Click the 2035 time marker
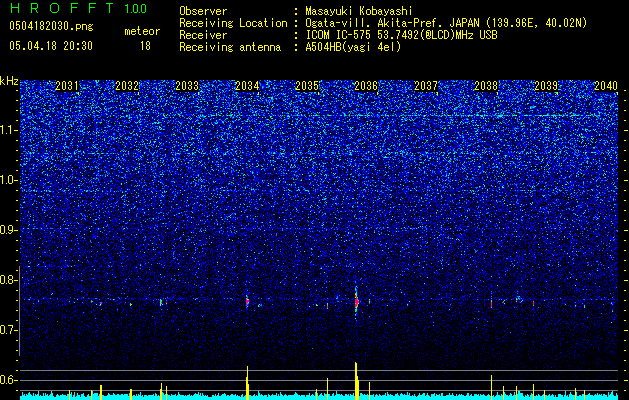 tap(306, 86)
